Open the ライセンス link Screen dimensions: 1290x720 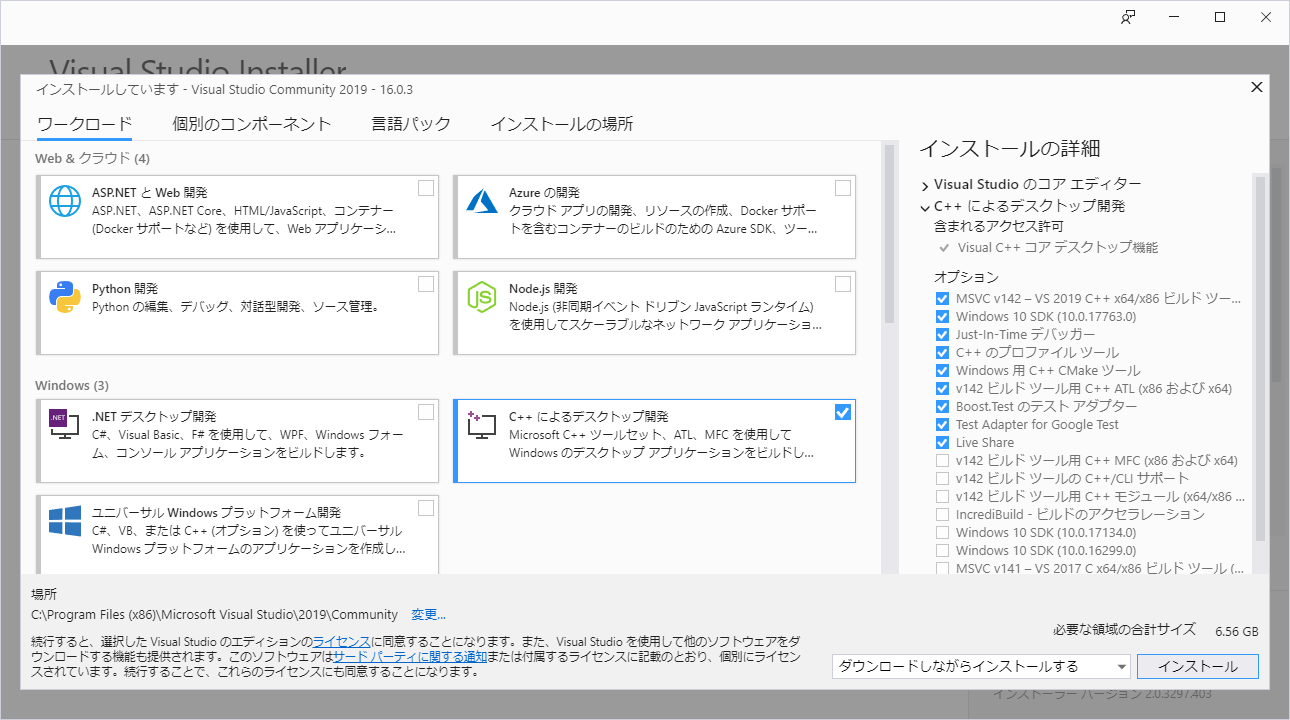(342, 641)
